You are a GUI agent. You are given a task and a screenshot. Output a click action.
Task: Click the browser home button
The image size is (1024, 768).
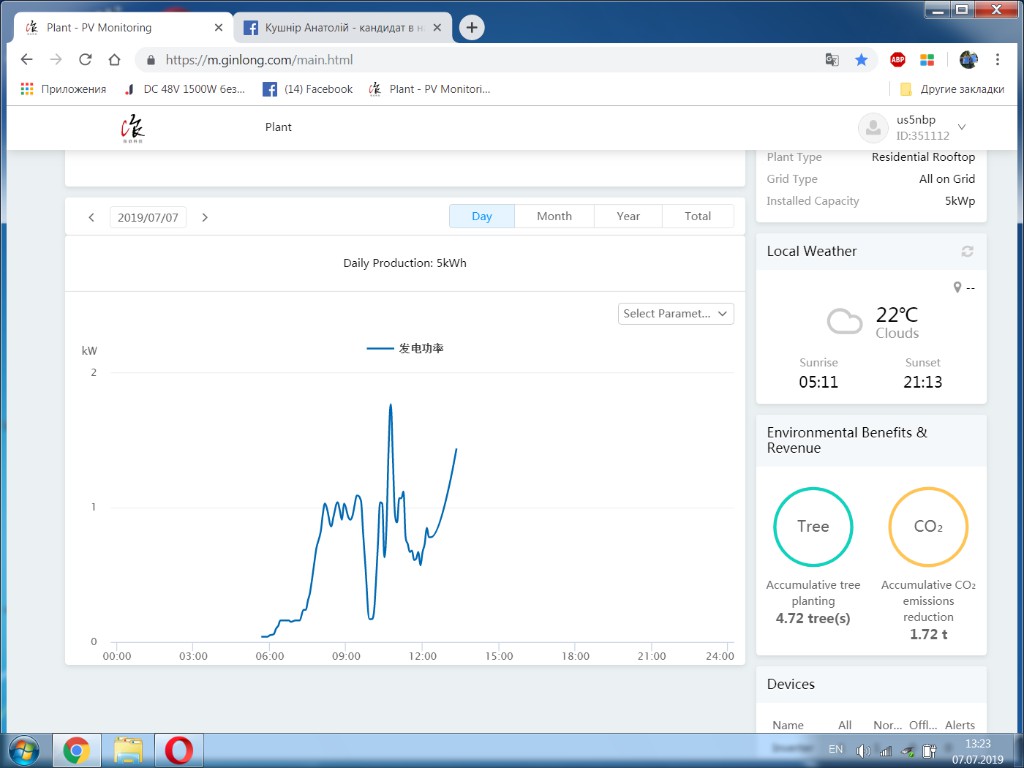tap(114, 59)
